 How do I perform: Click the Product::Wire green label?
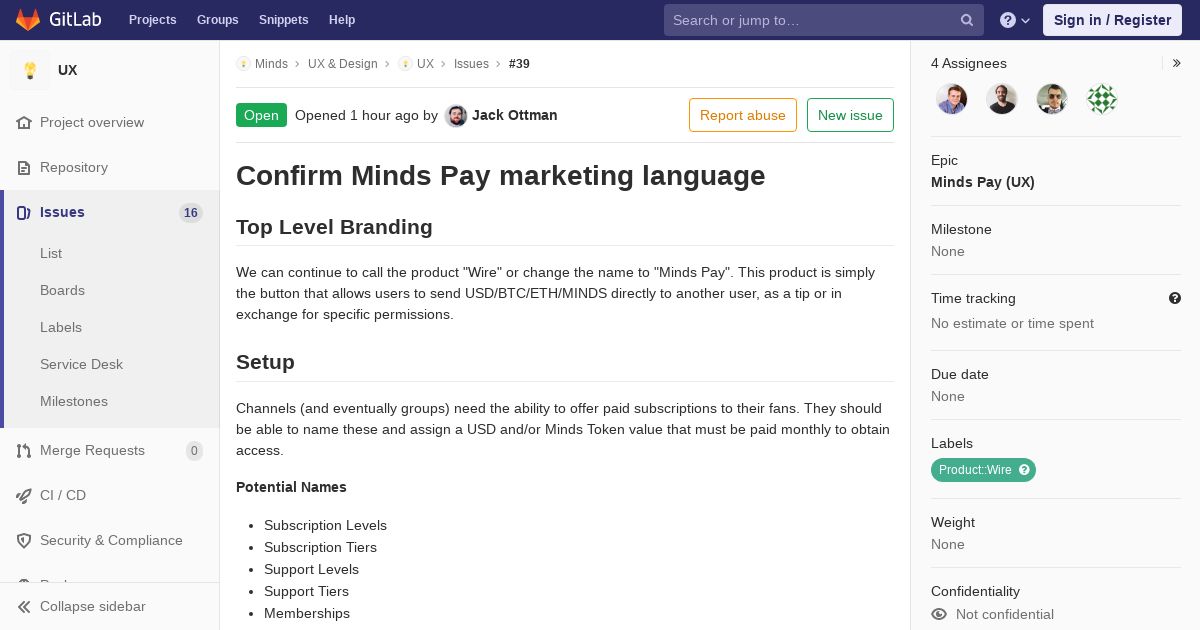tap(975, 470)
